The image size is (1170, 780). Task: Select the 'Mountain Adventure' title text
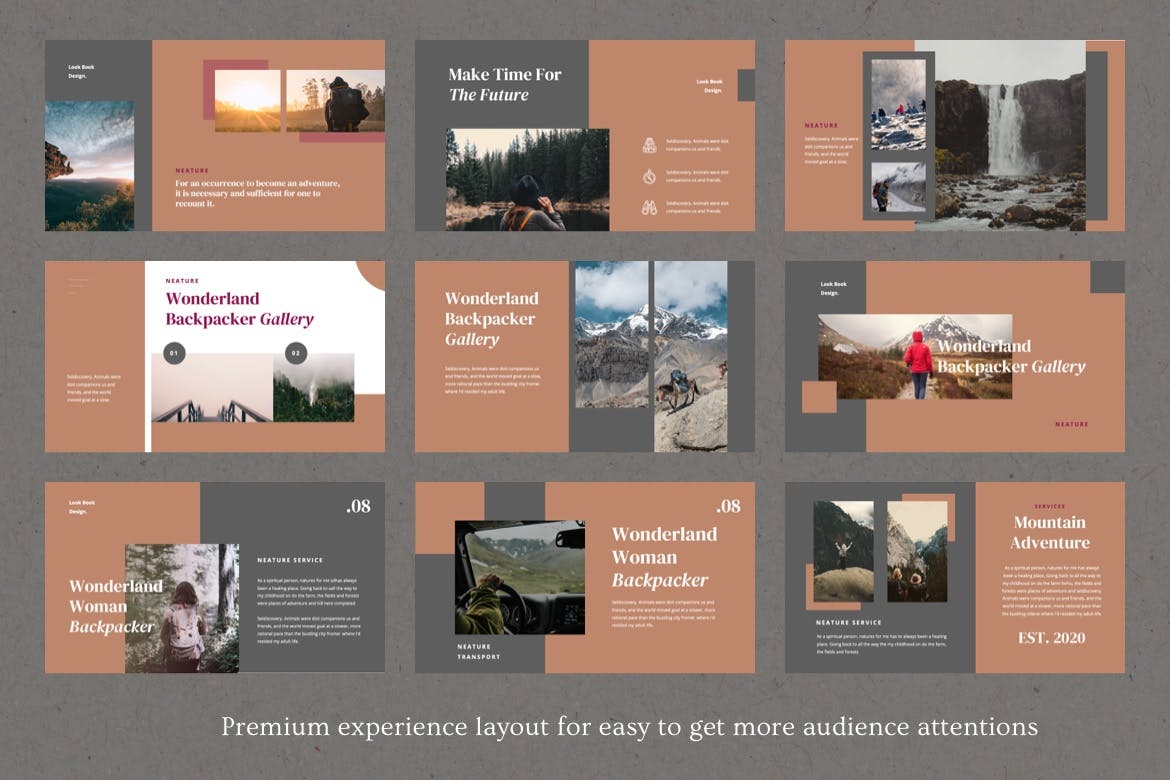tap(1049, 532)
